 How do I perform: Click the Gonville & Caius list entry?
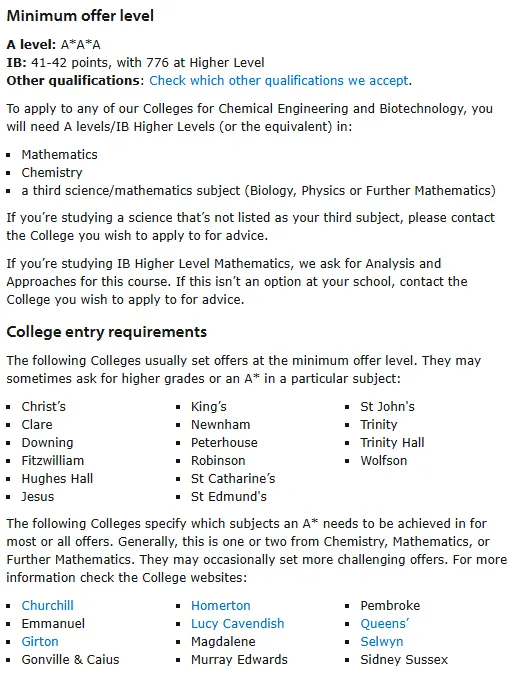point(70,660)
